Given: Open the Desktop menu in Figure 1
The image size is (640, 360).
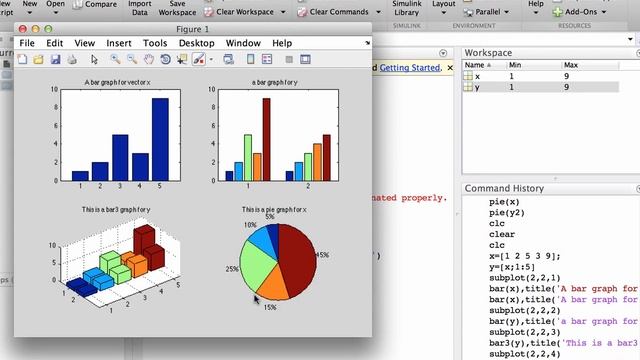Looking at the screenshot, I should (196, 43).
